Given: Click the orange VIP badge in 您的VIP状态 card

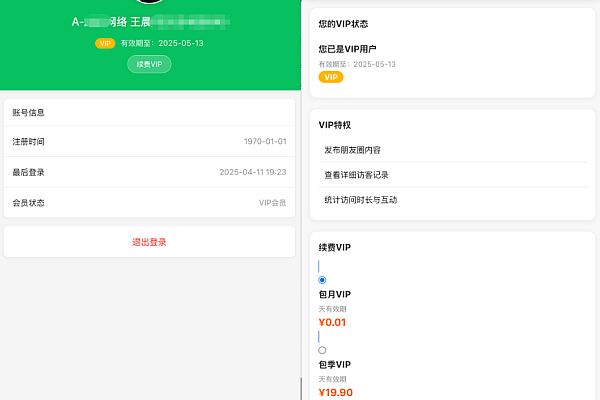Looking at the screenshot, I should tap(331, 77).
